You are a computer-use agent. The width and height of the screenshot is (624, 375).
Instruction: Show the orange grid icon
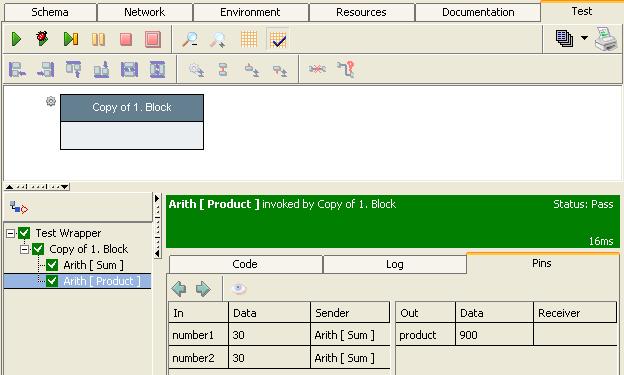point(249,39)
